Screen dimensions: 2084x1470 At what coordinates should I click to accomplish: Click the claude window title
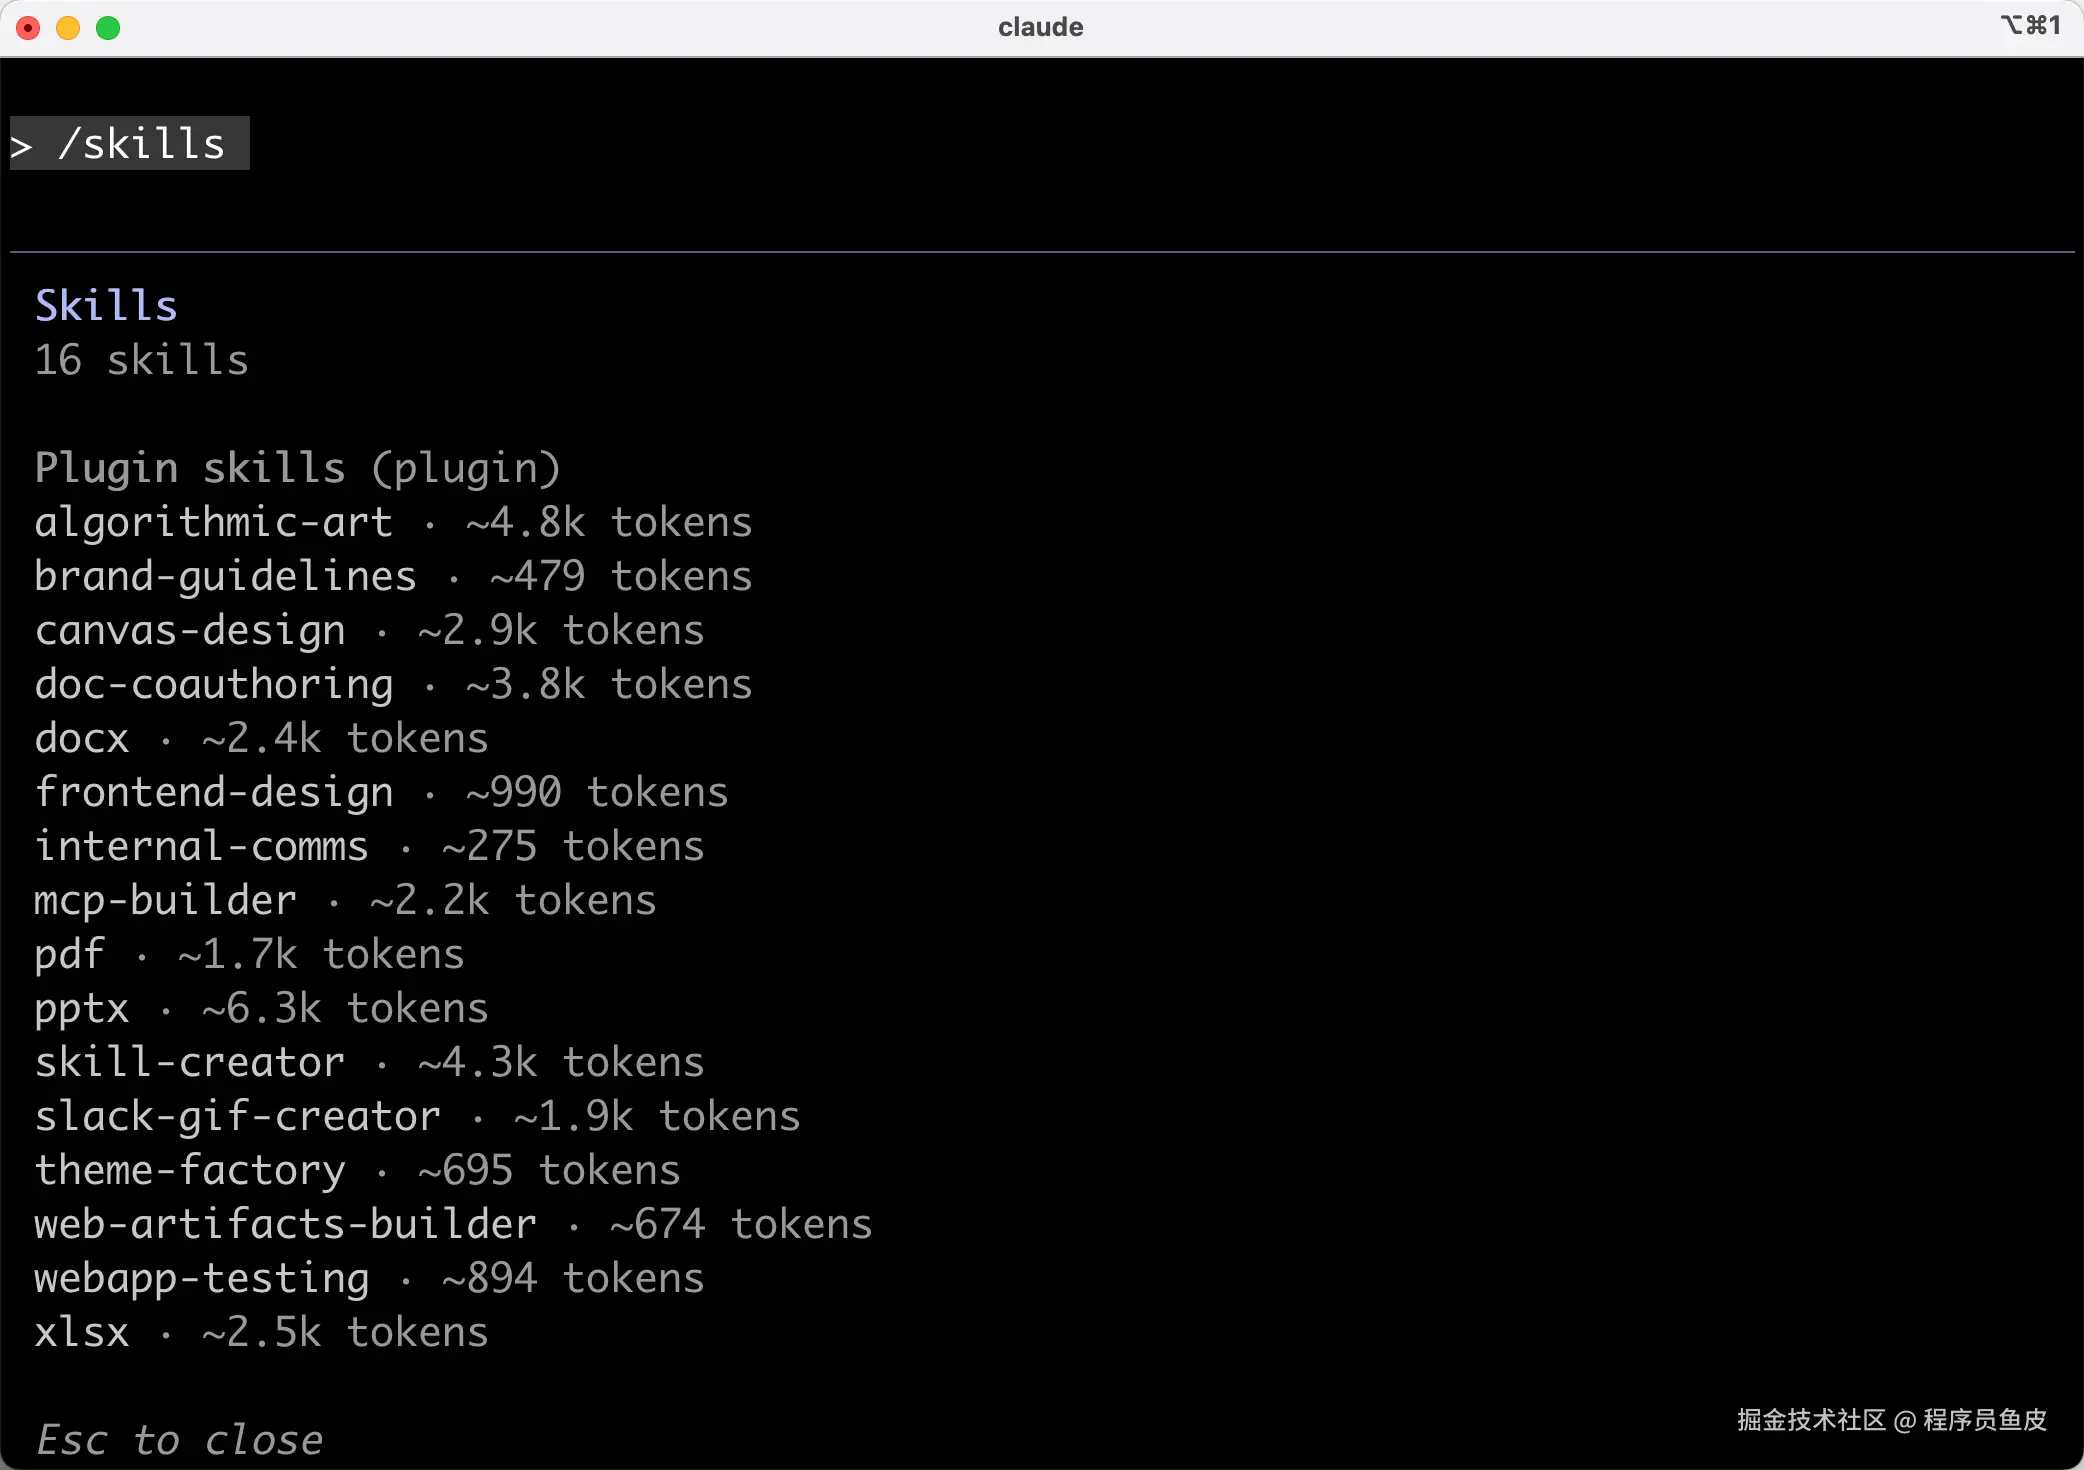tap(1040, 27)
